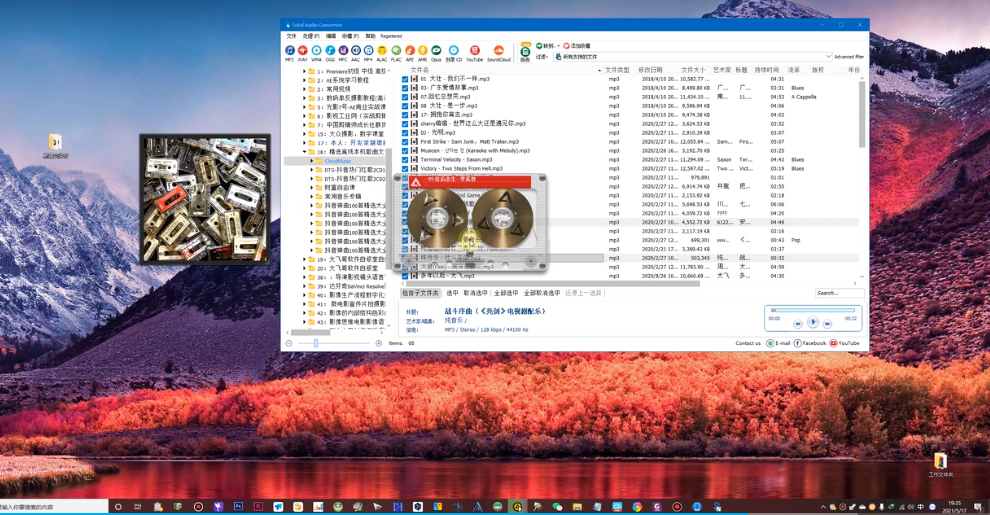The width and height of the screenshot is (990, 515).
Task: Choose the WAV conversion format icon
Action: 303,51
